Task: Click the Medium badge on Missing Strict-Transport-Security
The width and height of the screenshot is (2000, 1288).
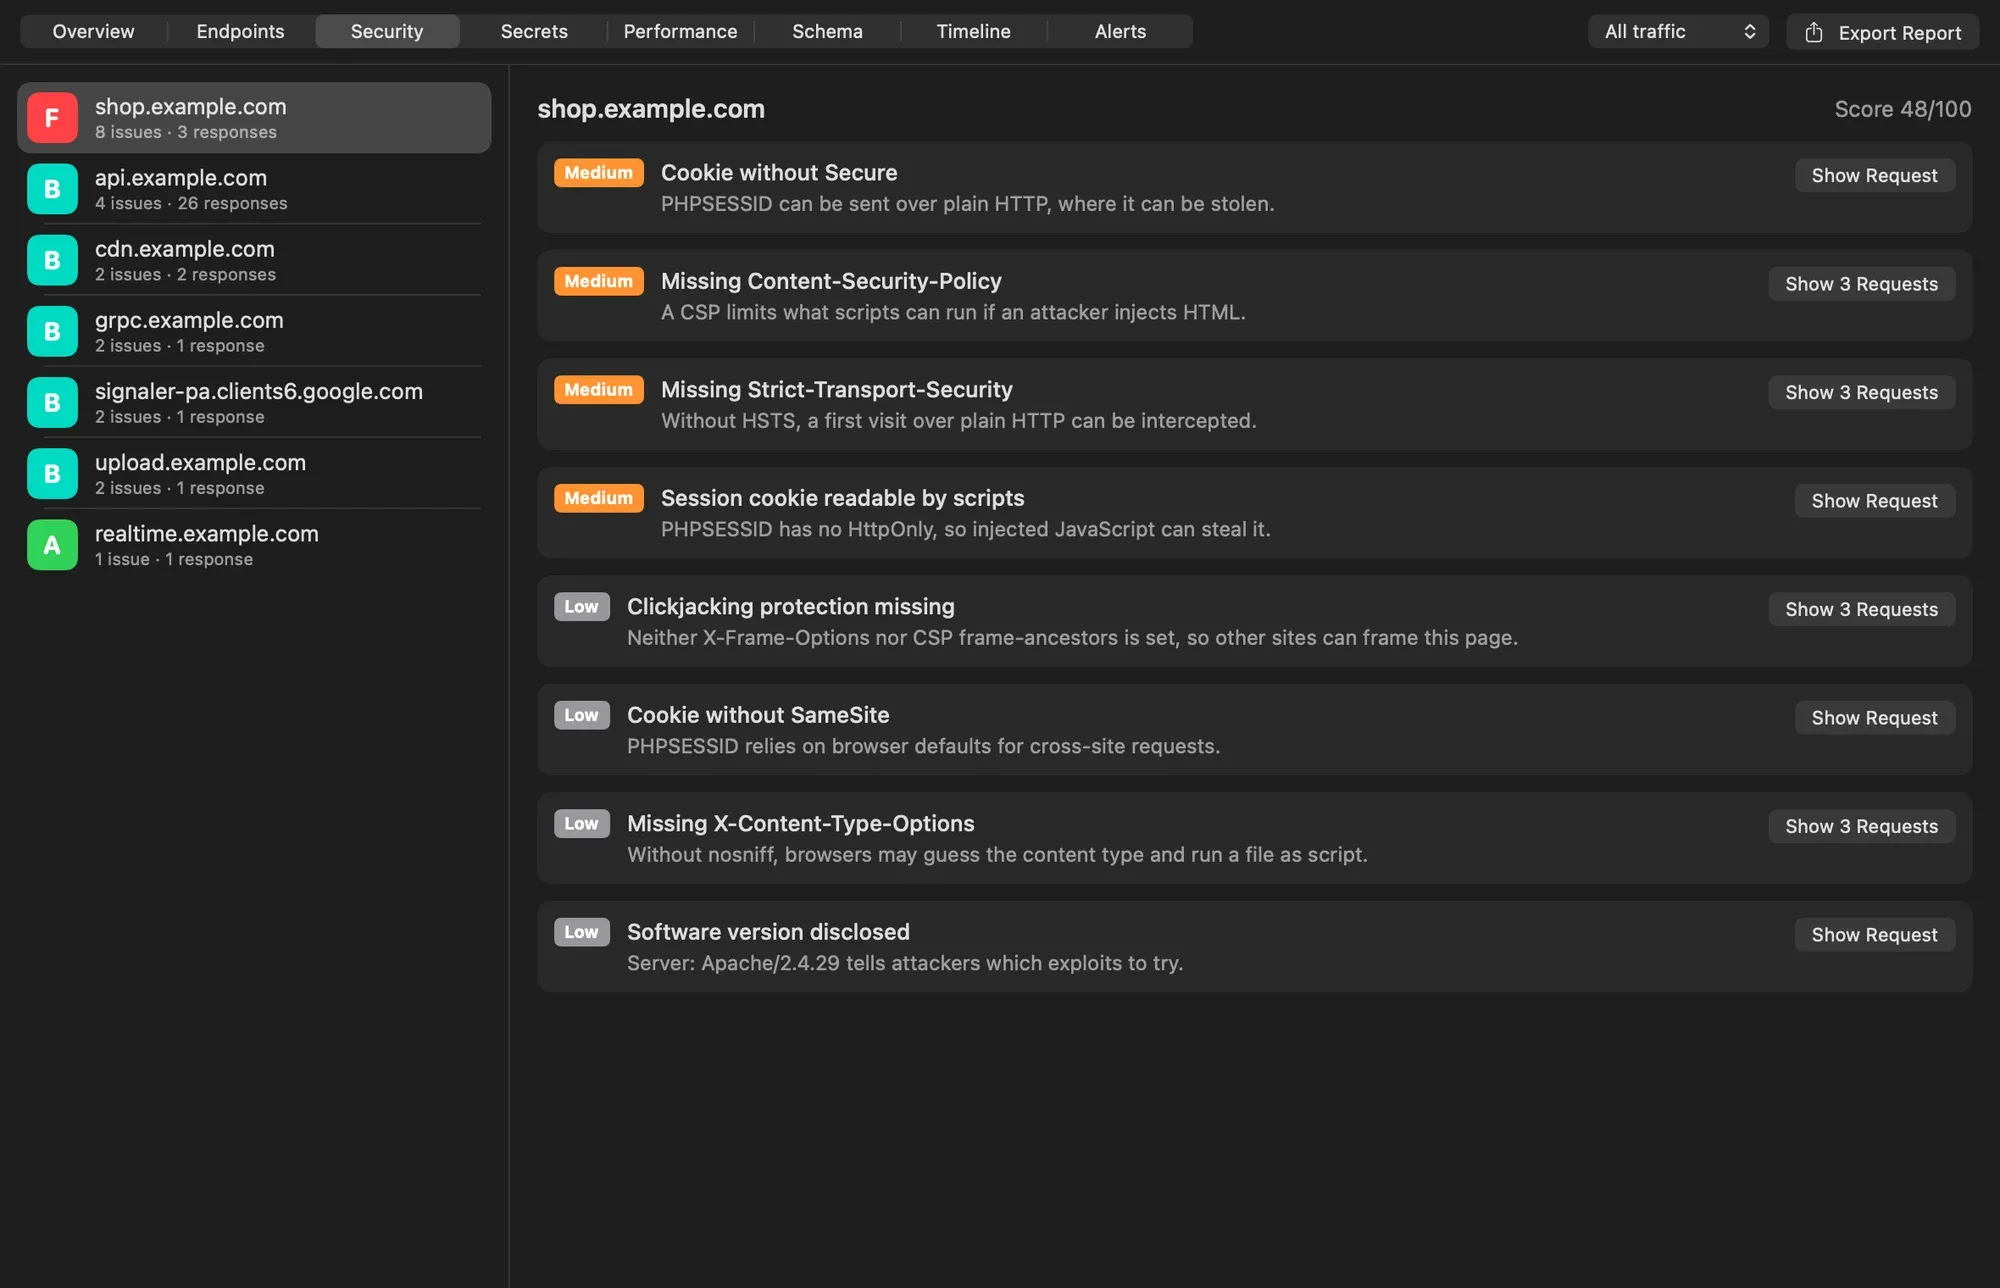Action: (x=598, y=390)
